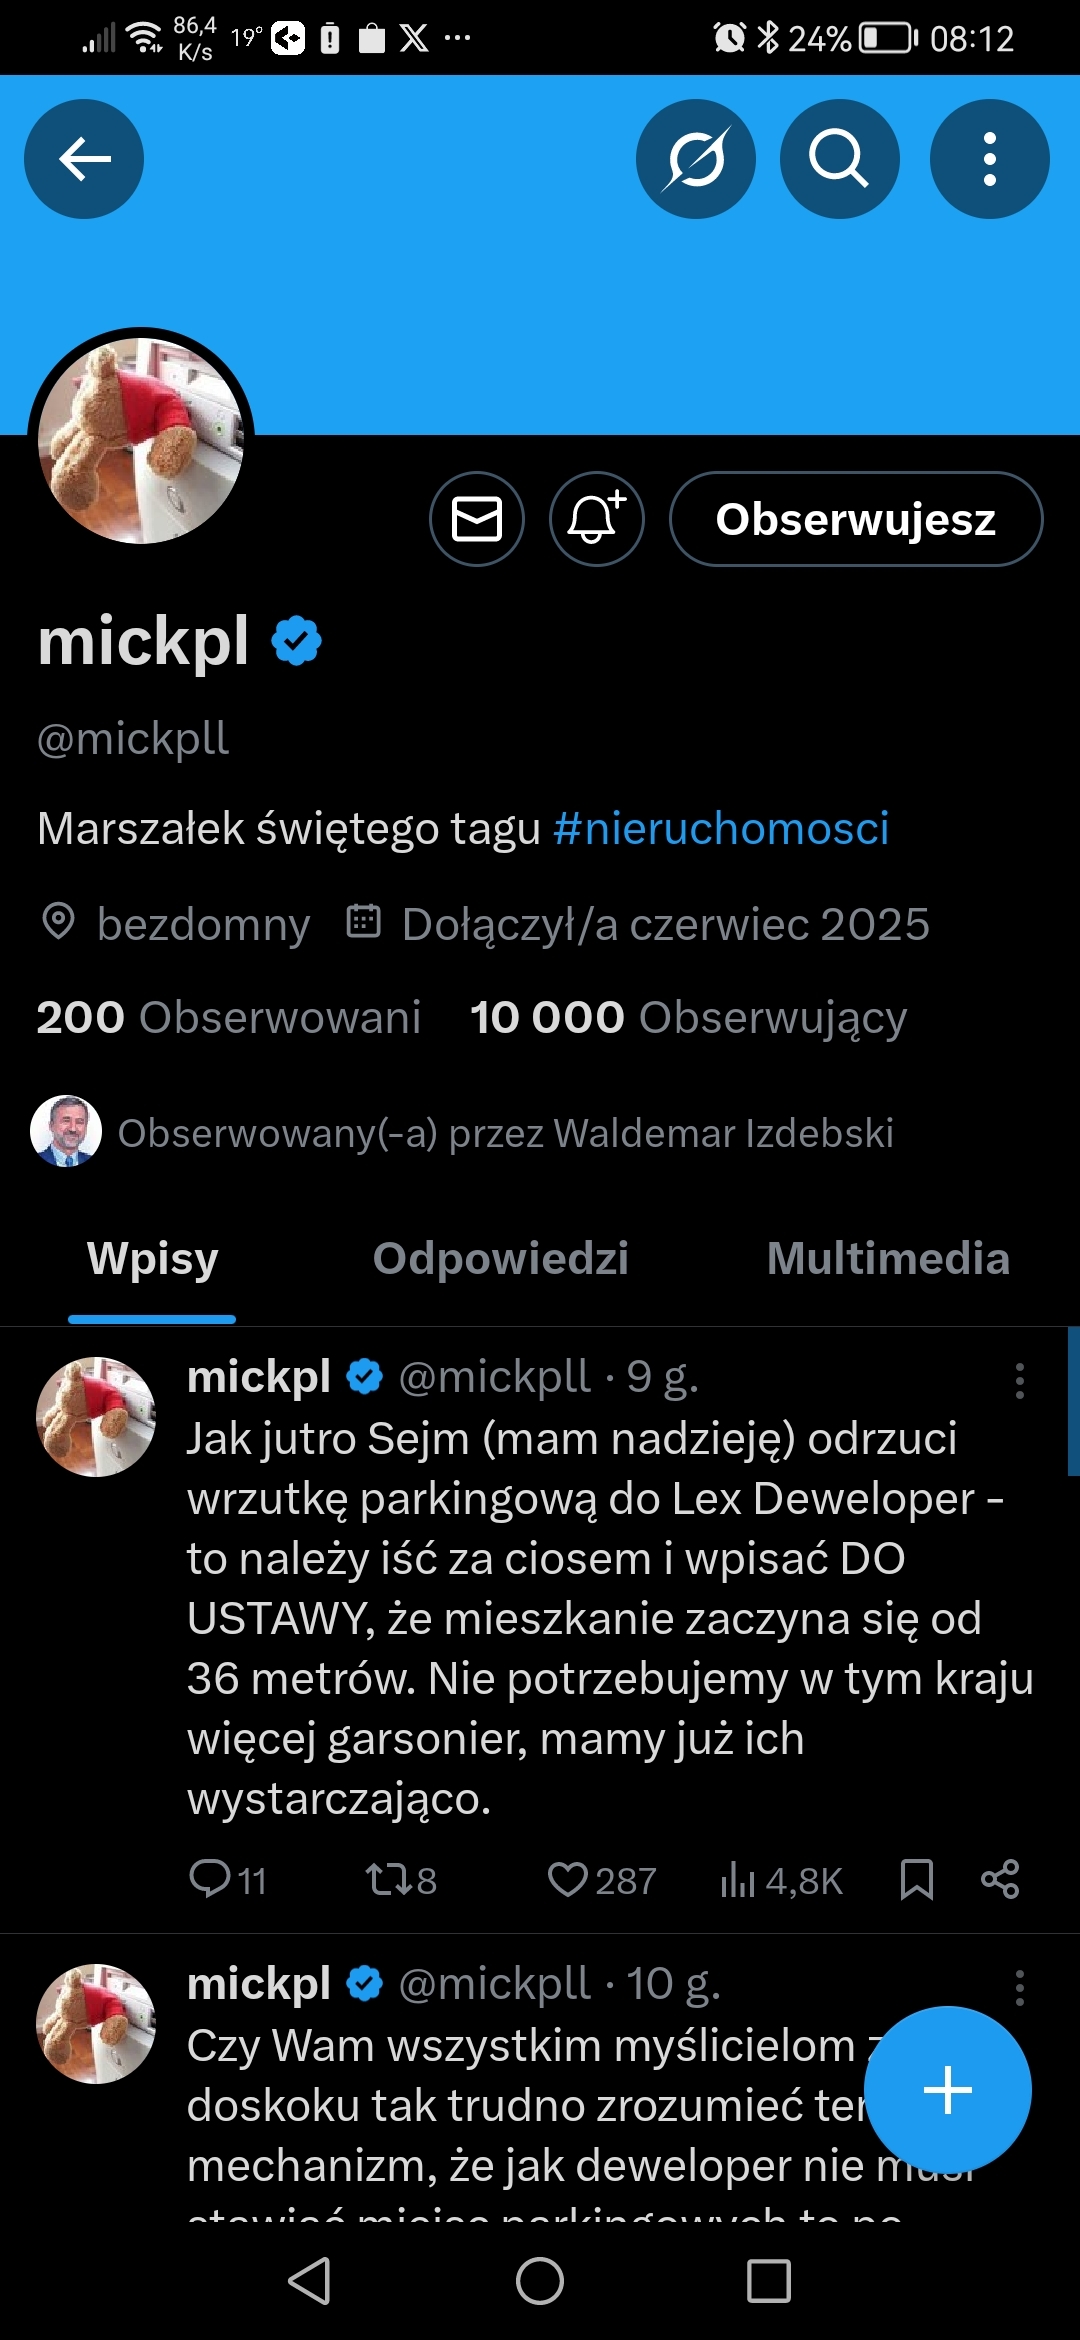Enable post notifications with the bell icon
1080x2340 pixels.
pos(596,519)
